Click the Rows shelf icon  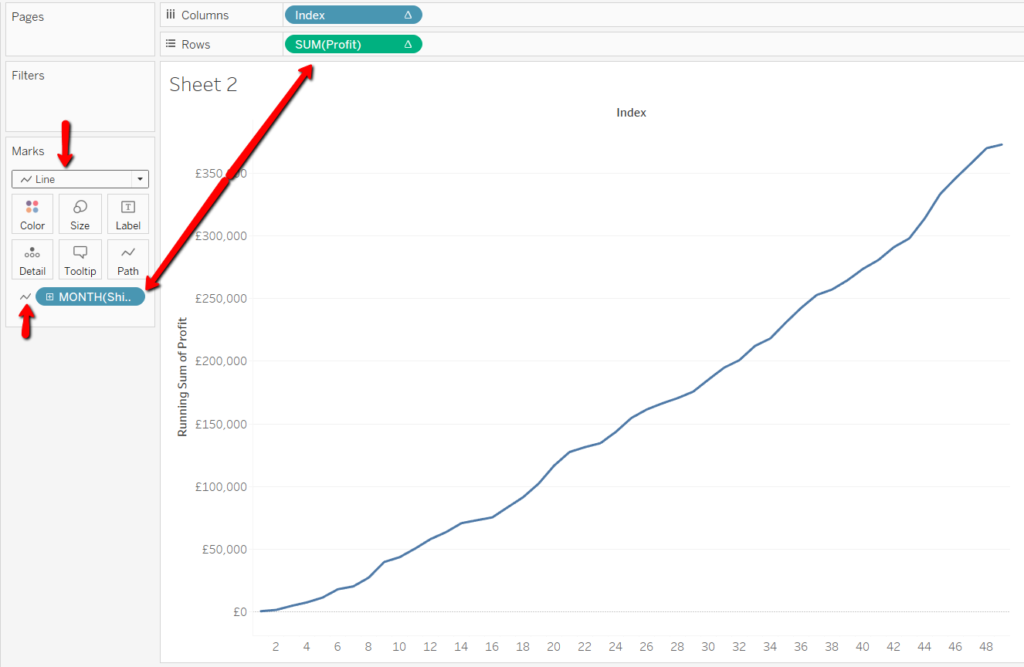[170, 44]
